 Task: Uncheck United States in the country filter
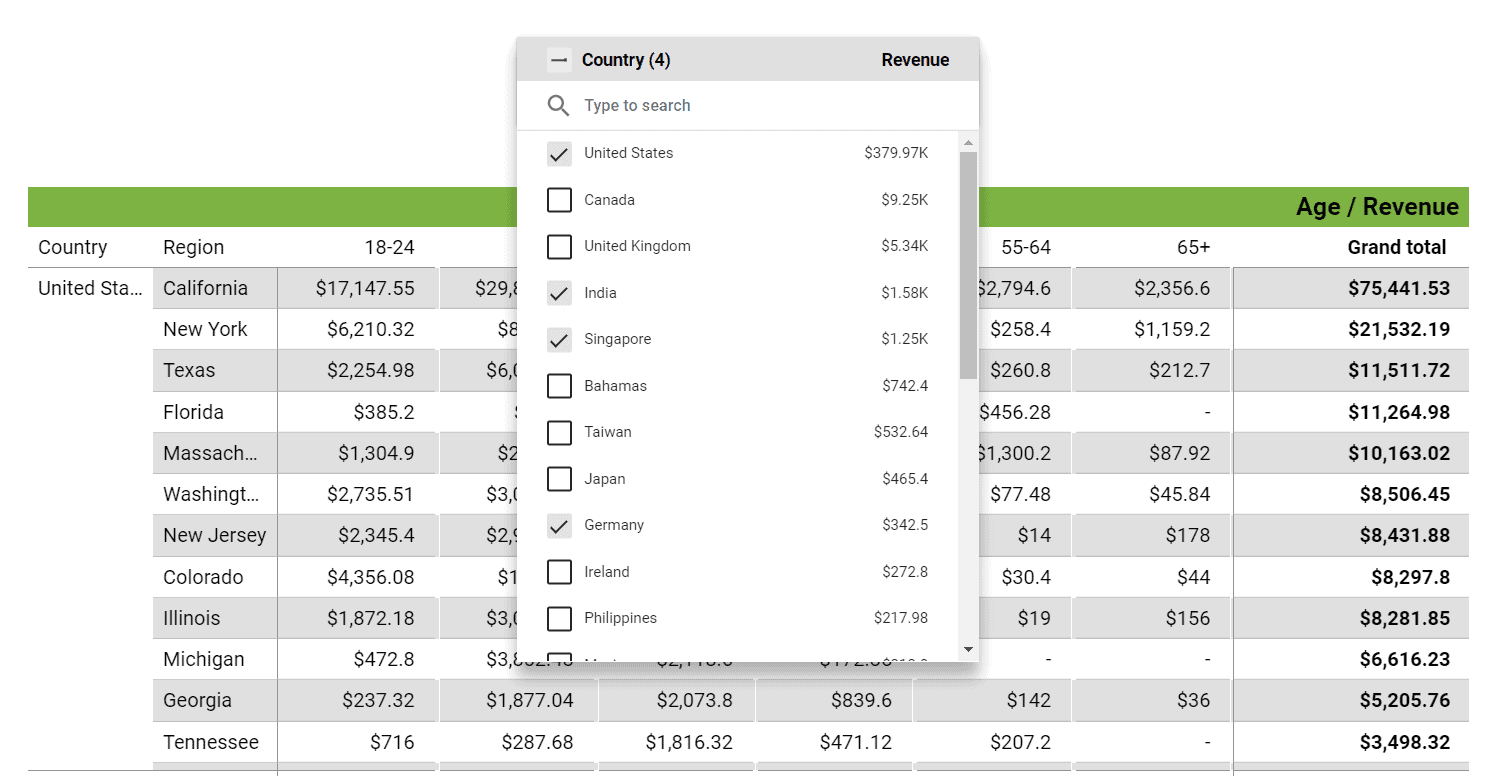[x=559, y=153]
